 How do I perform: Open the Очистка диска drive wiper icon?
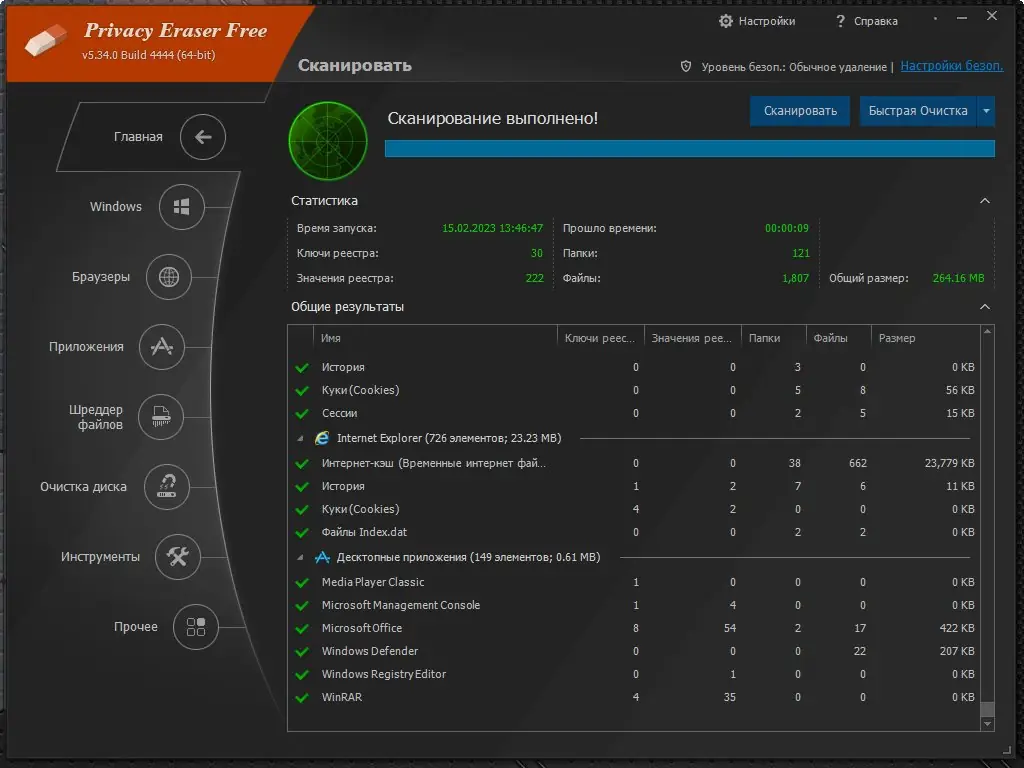[167, 487]
